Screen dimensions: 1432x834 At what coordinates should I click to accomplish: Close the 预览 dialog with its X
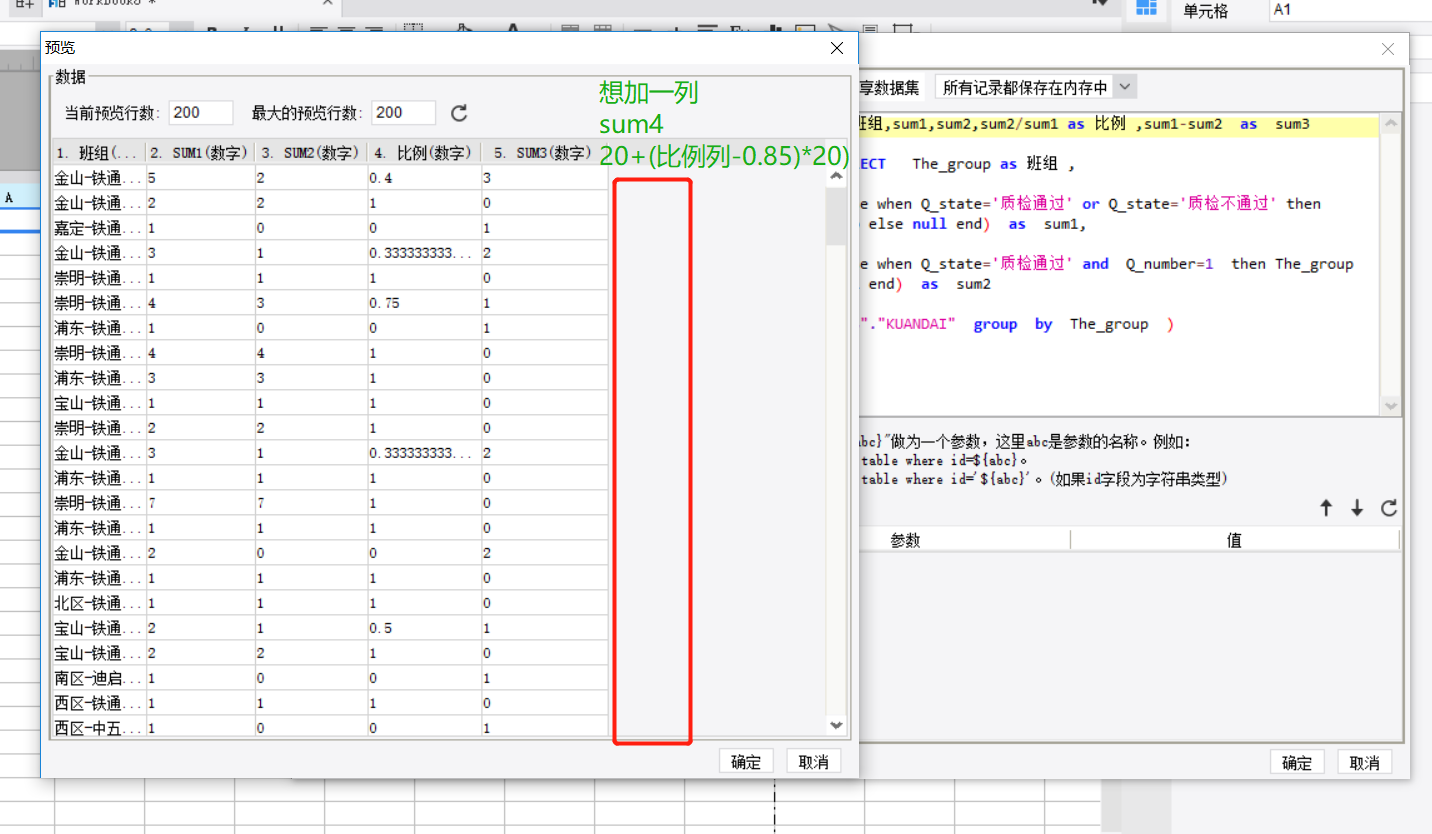point(837,48)
